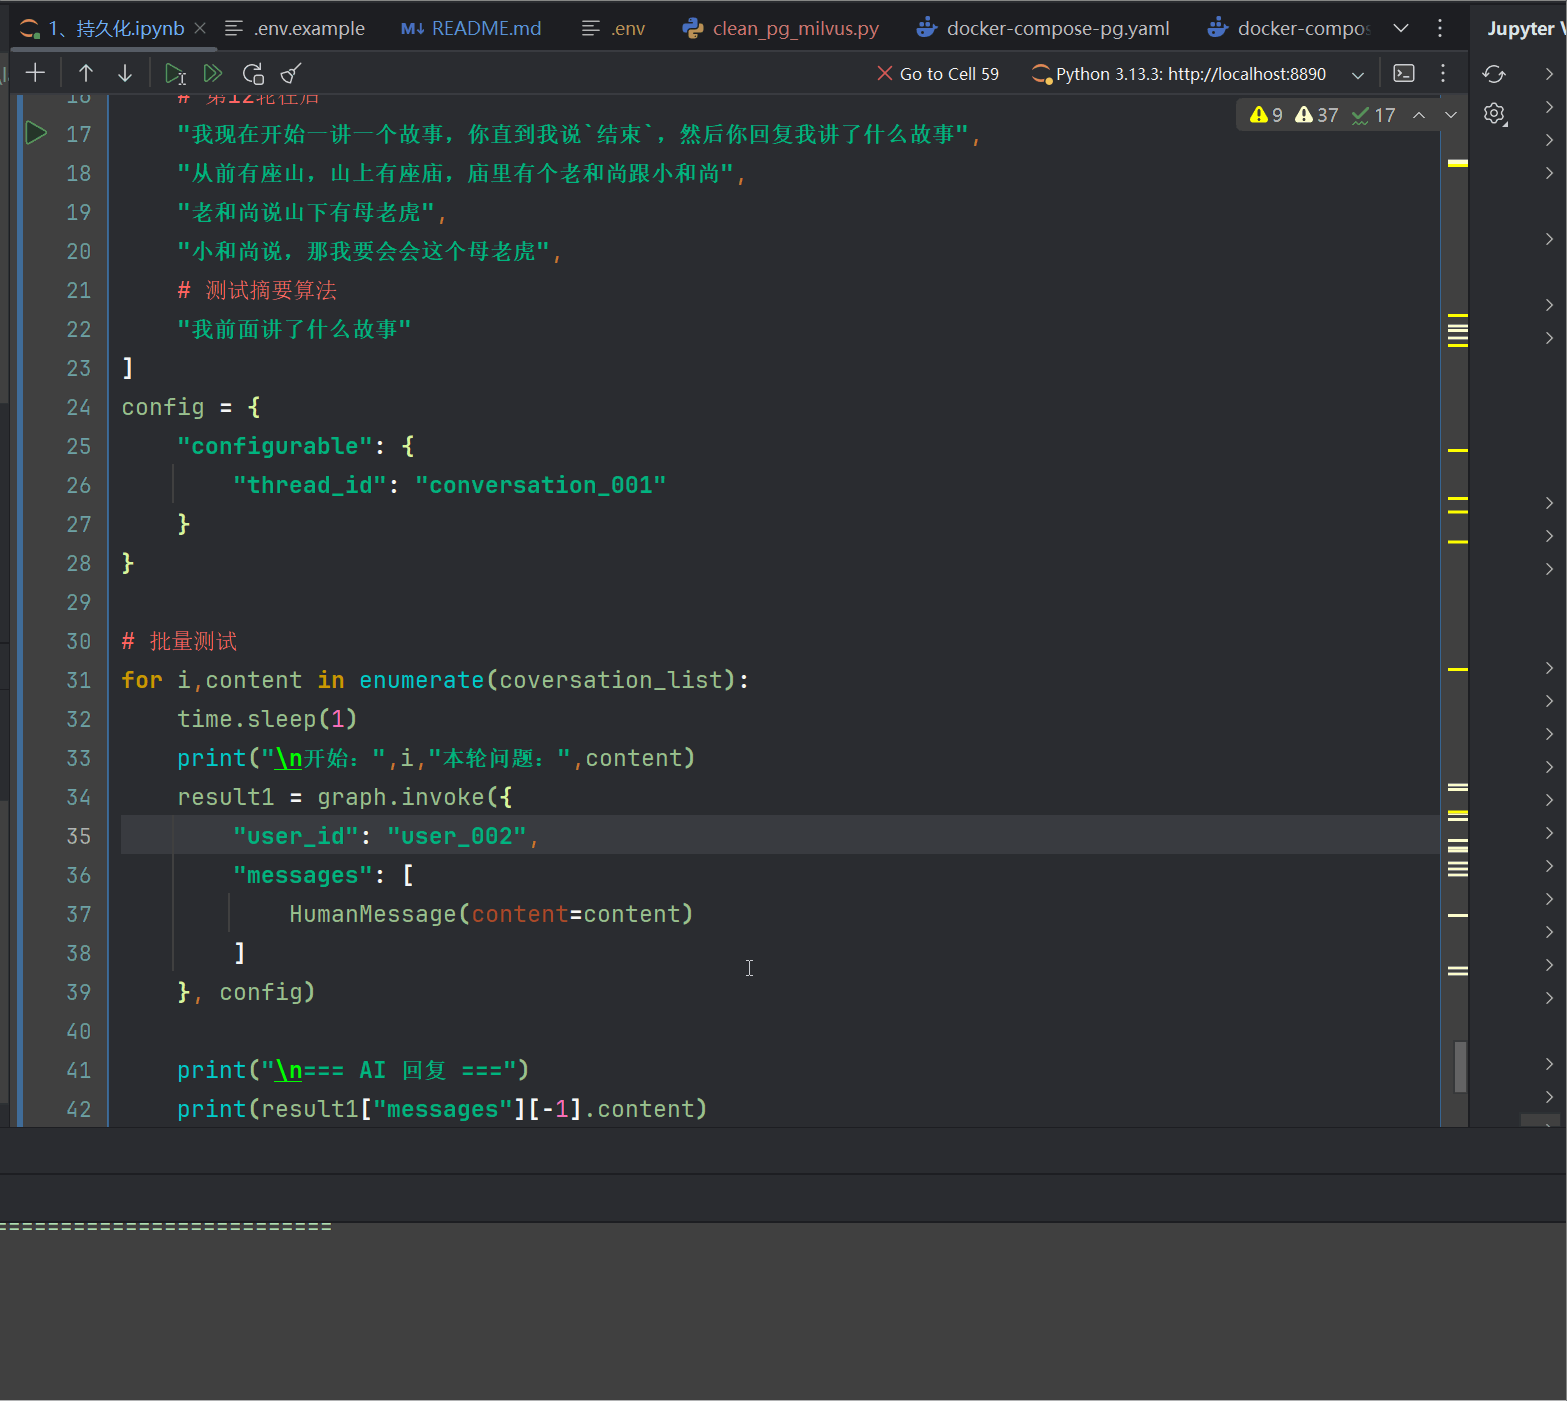Click line number 29 in the gutter
The height and width of the screenshot is (1401, 1567).
click(79, 602)
